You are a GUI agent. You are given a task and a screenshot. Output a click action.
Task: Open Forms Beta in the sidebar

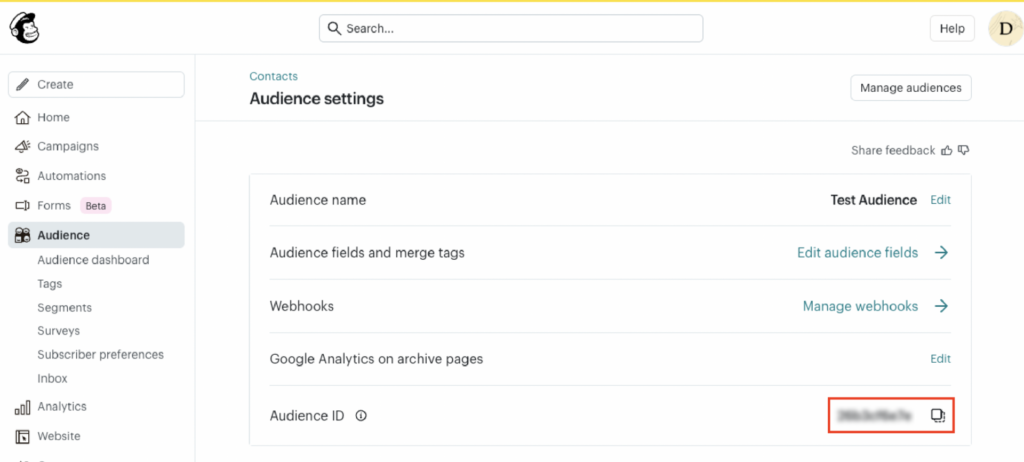tap(54, 205)
